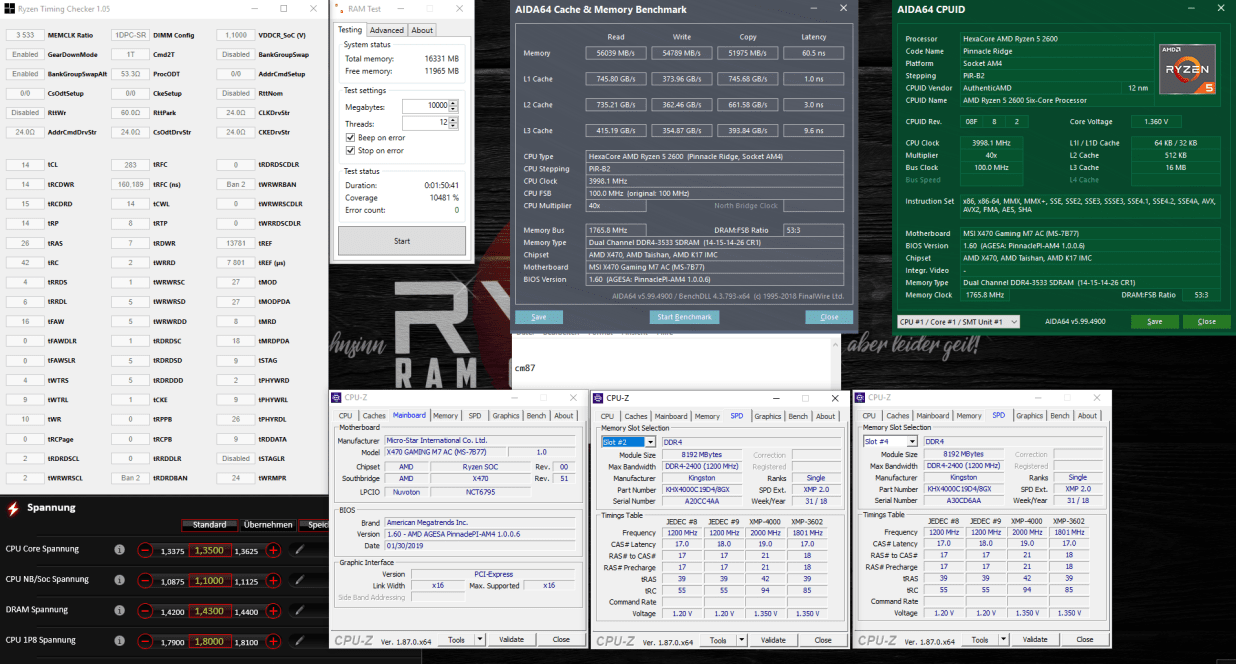Image resolution: width=1236 pixels, height=664 pixels.
Task: Click the Übernehmen button in Spannung panel
Action: (x=268, y=525)
